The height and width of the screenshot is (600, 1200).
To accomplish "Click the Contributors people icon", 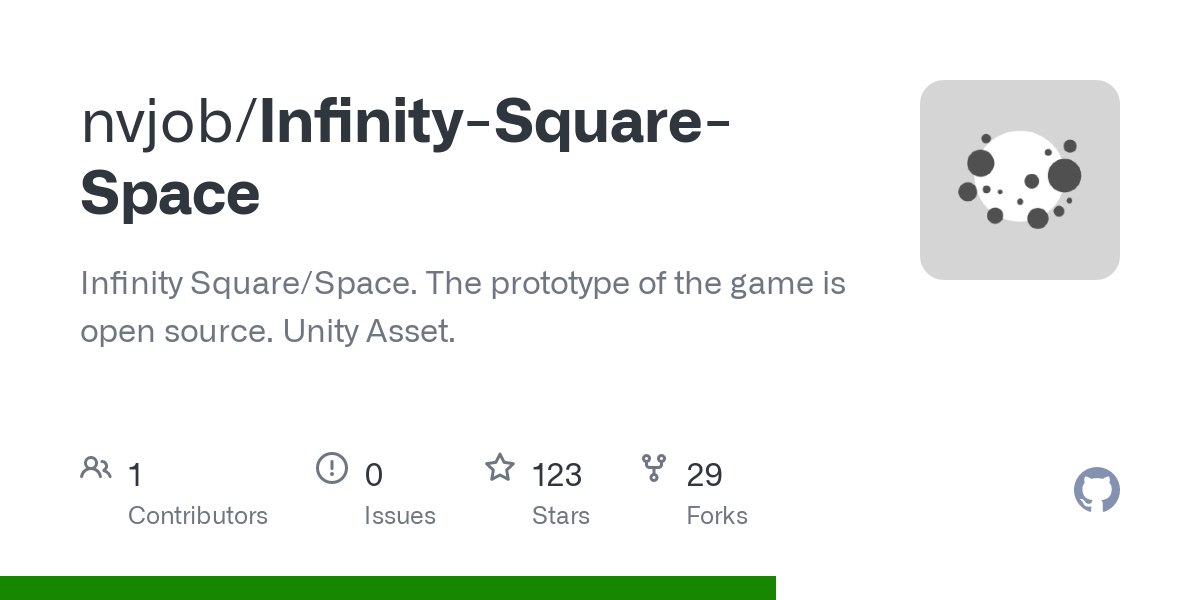I will point(96,467).
